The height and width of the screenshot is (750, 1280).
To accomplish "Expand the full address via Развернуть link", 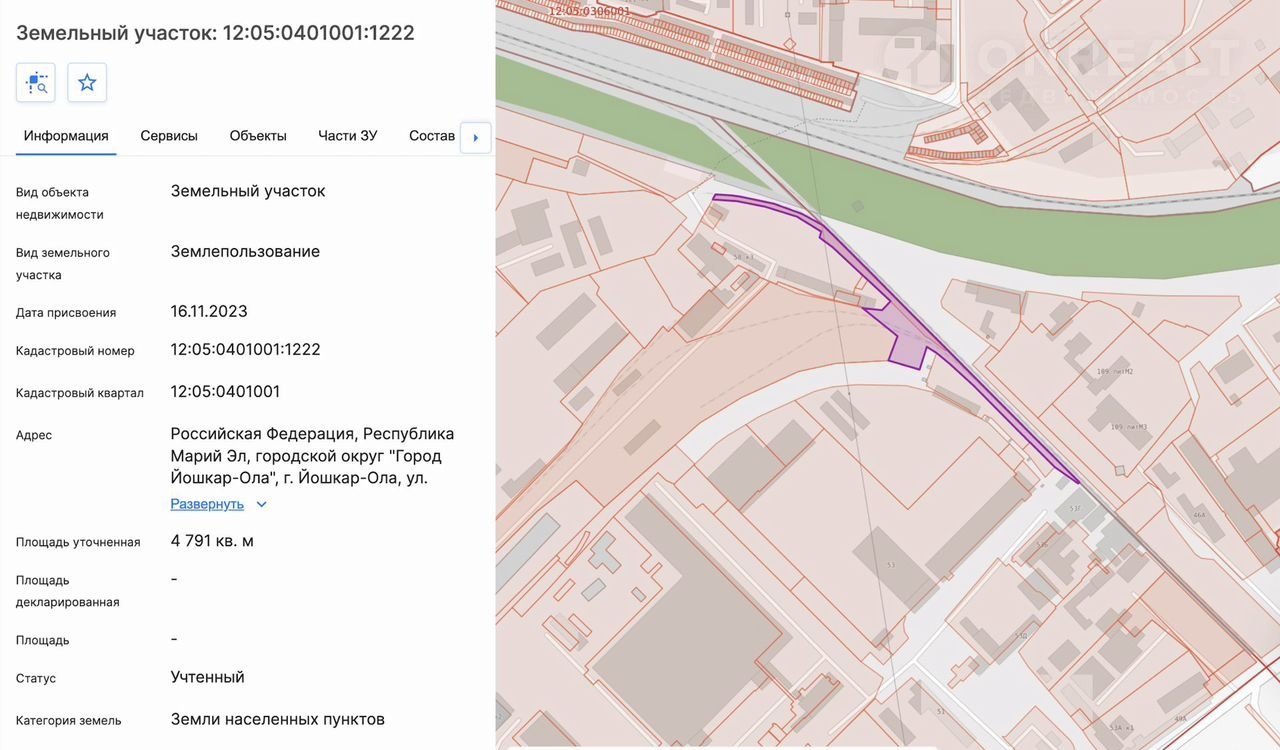I will tap(207, 504).
